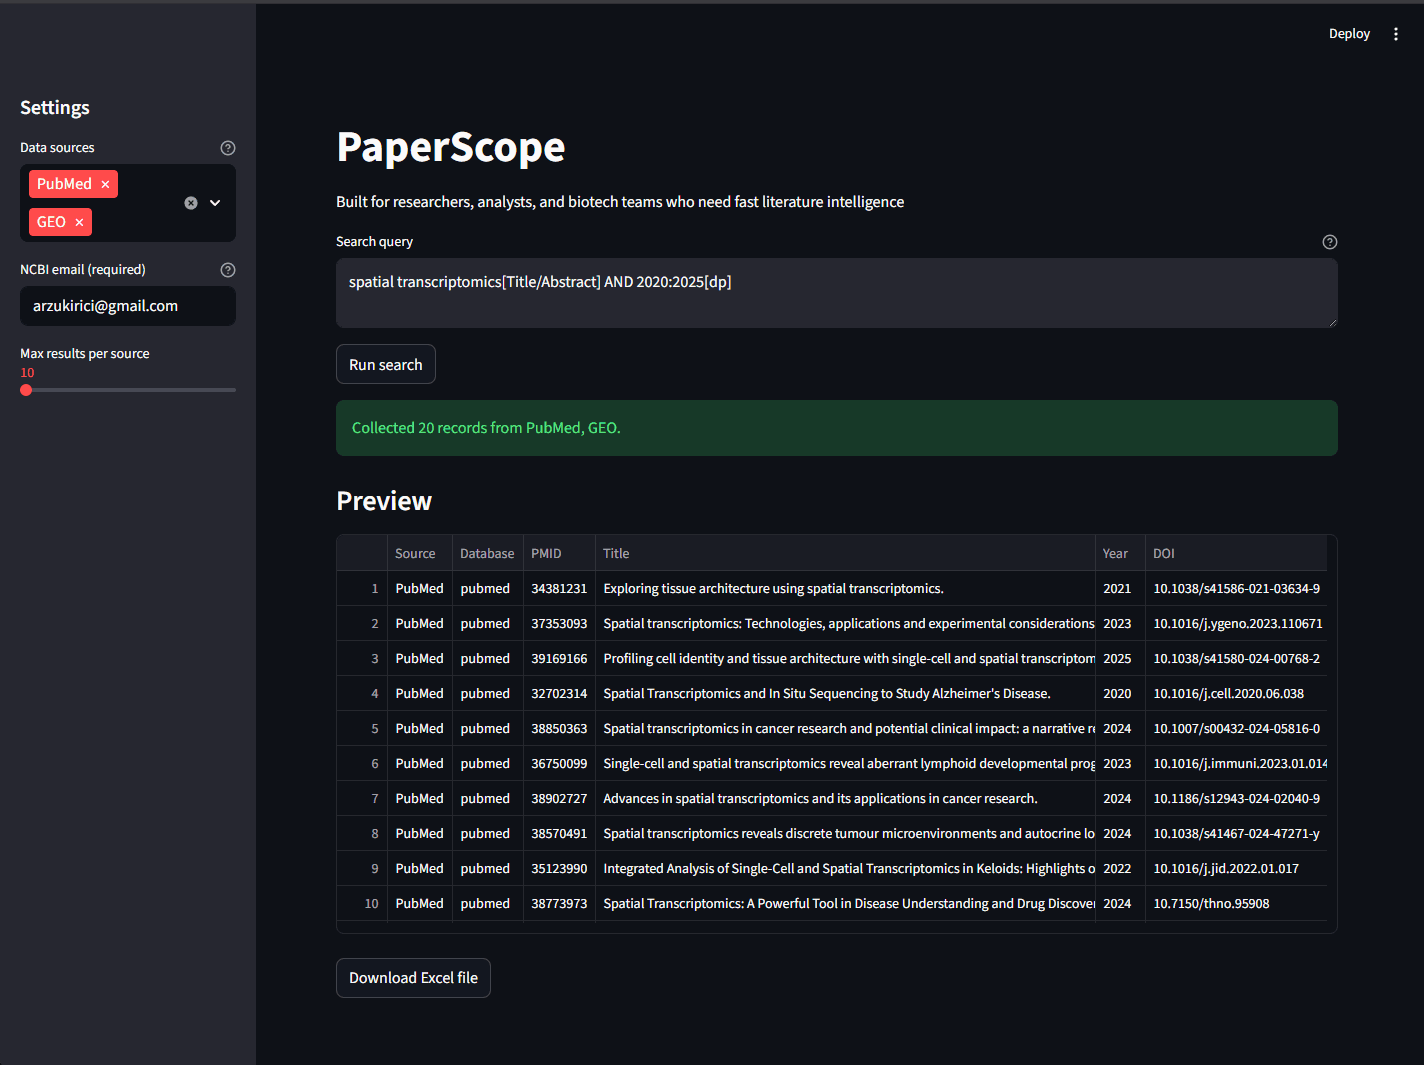Select the collected records success message
1424x1065 pixels.
coord(485,427)
